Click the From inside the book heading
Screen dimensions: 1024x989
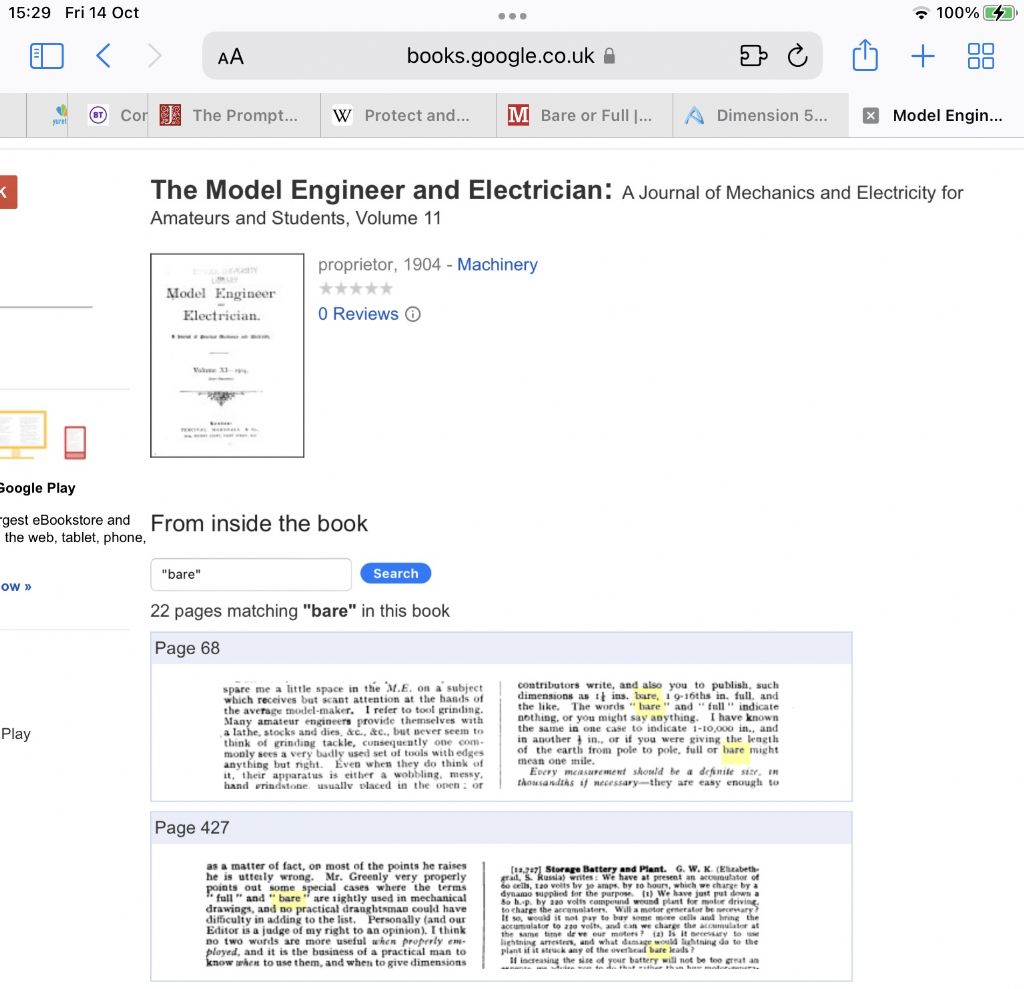259,523
